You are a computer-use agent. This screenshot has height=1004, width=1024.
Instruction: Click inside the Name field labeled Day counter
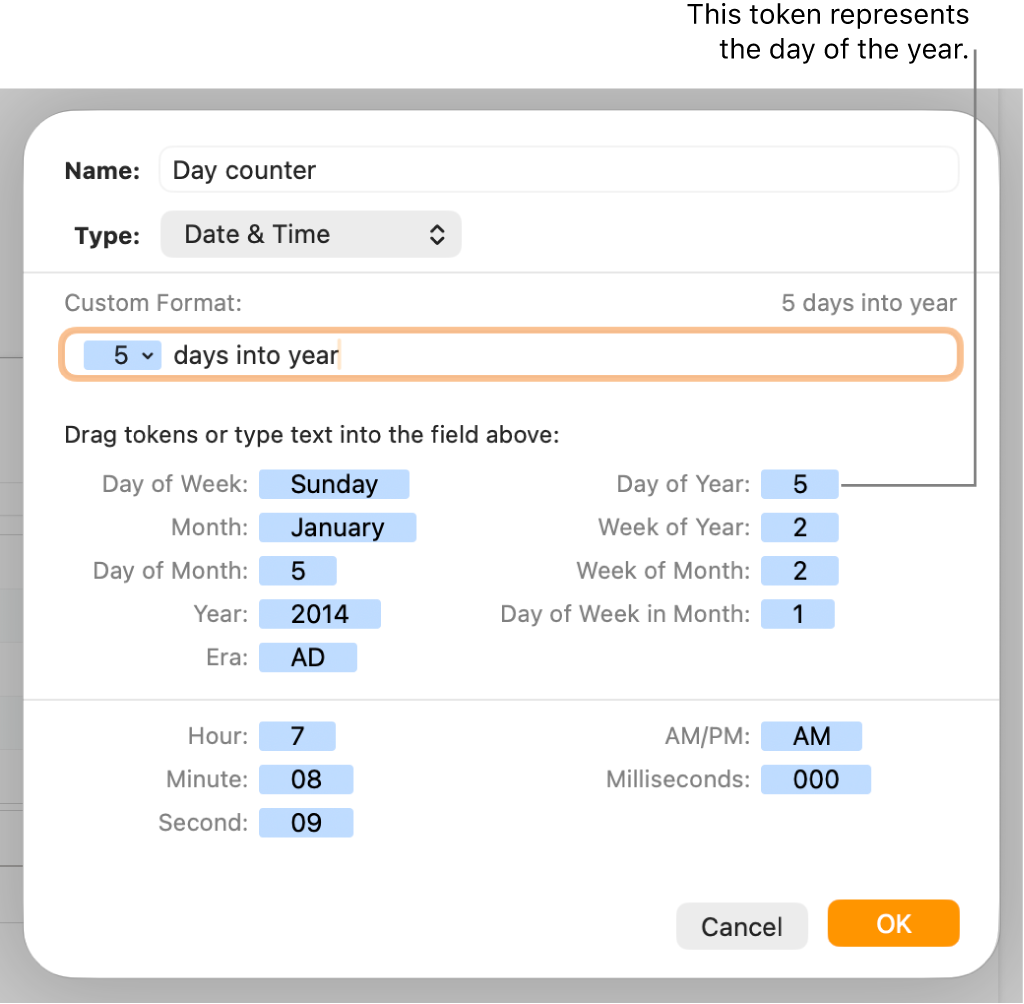pyautogui.click(x=558, y=169)
